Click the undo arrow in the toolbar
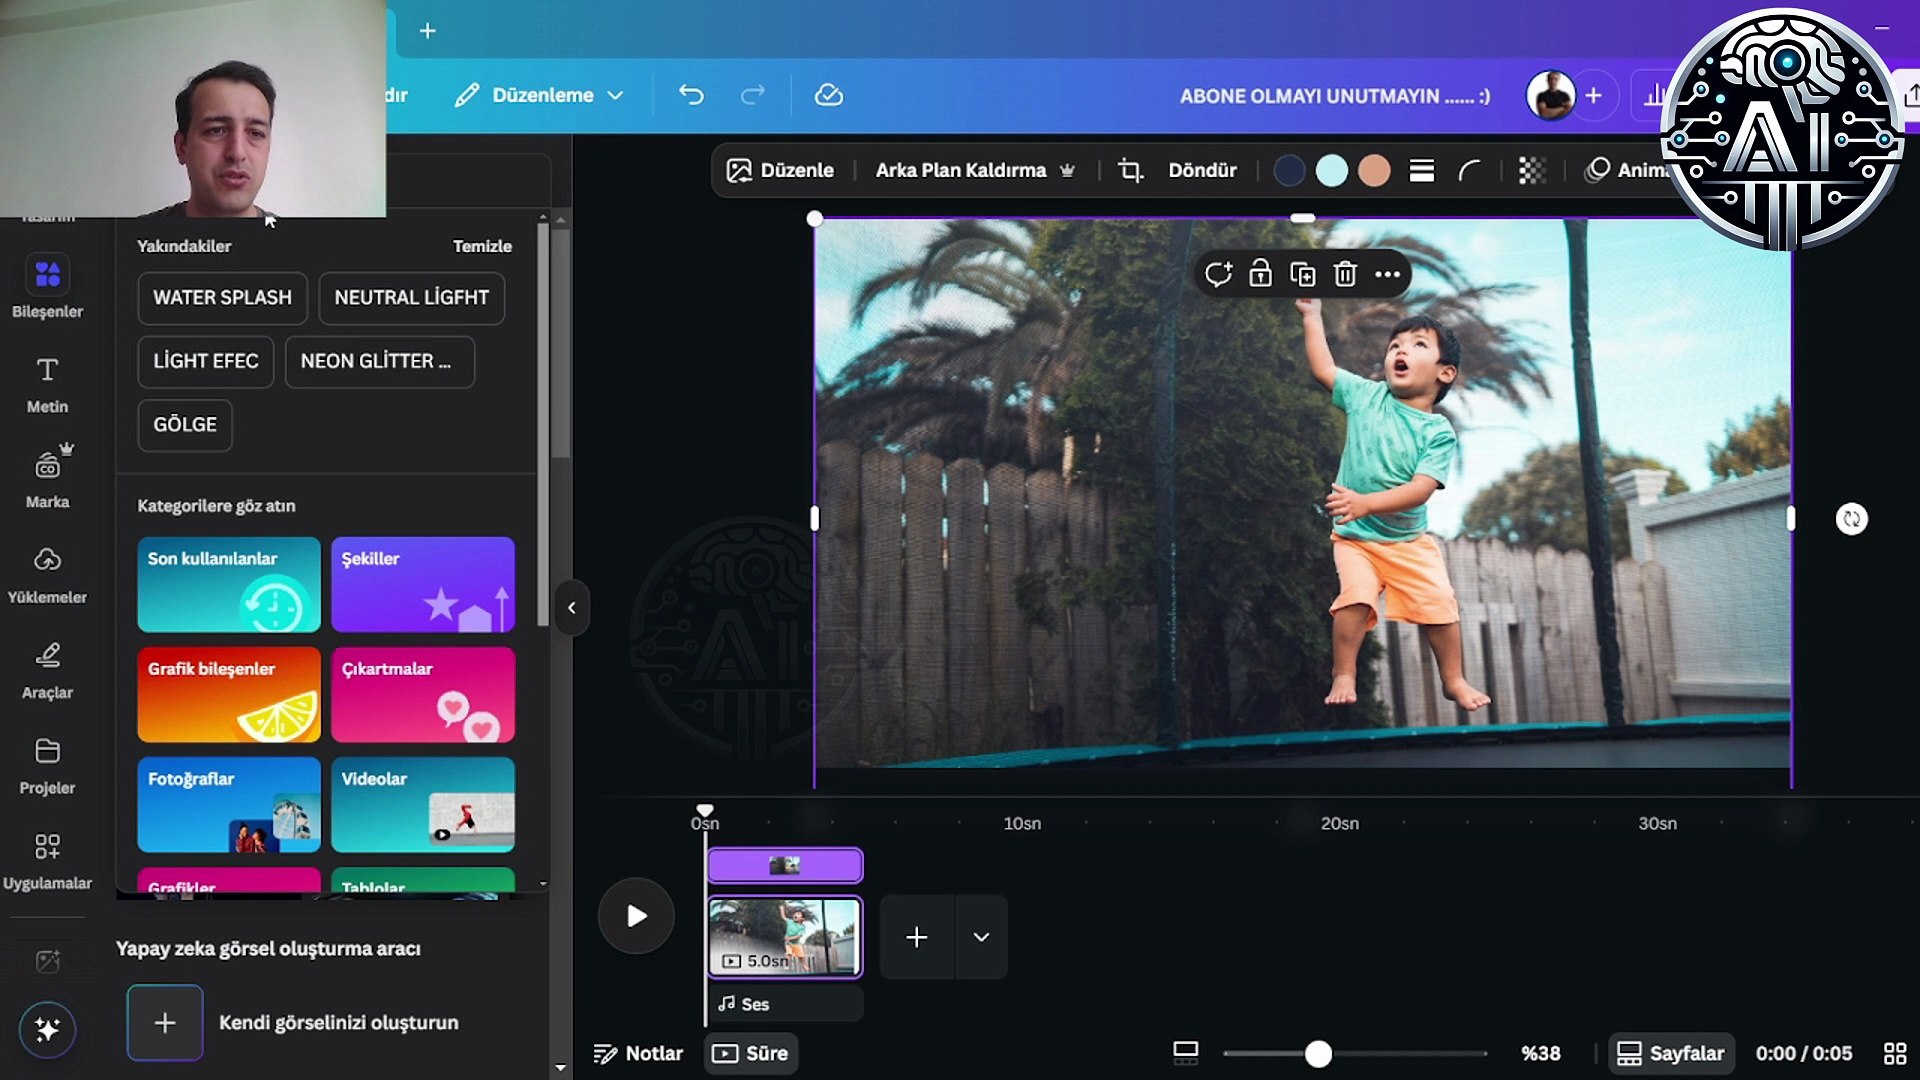1920x1080 pixels. (x=690, y=95)
